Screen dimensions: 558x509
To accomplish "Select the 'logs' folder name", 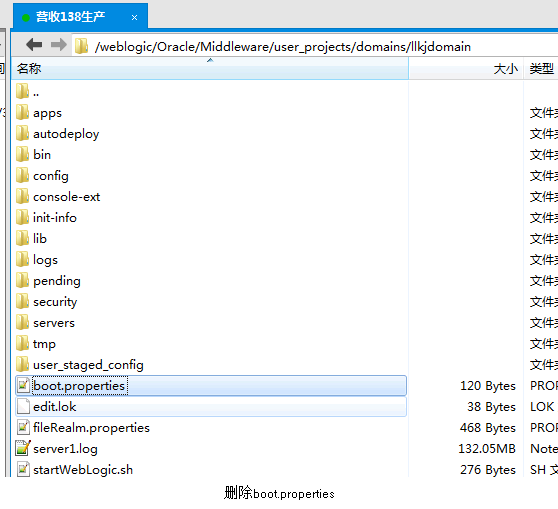I will click(45, 260).
